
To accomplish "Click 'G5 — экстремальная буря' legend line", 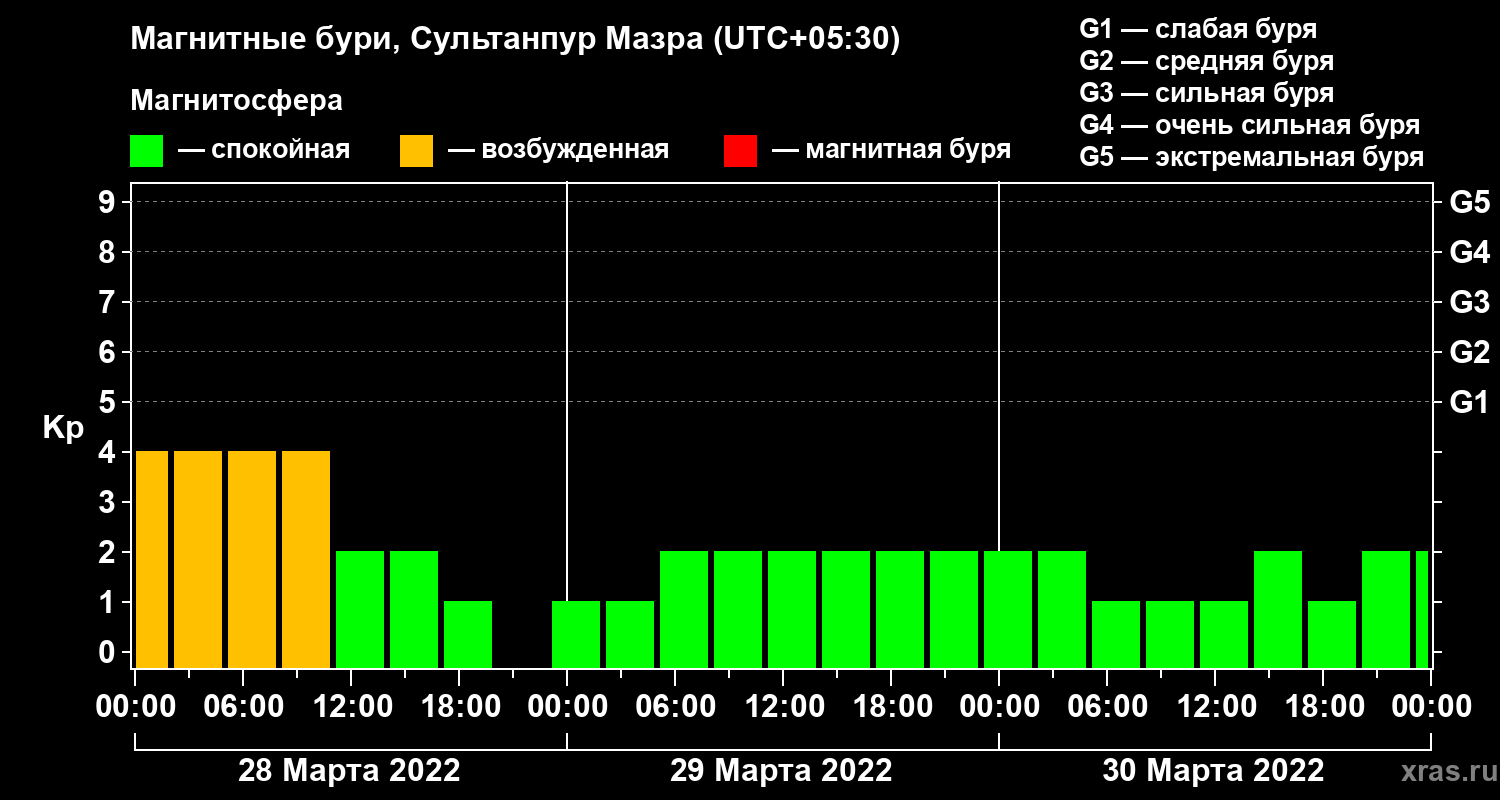I will pos(1252,157).
